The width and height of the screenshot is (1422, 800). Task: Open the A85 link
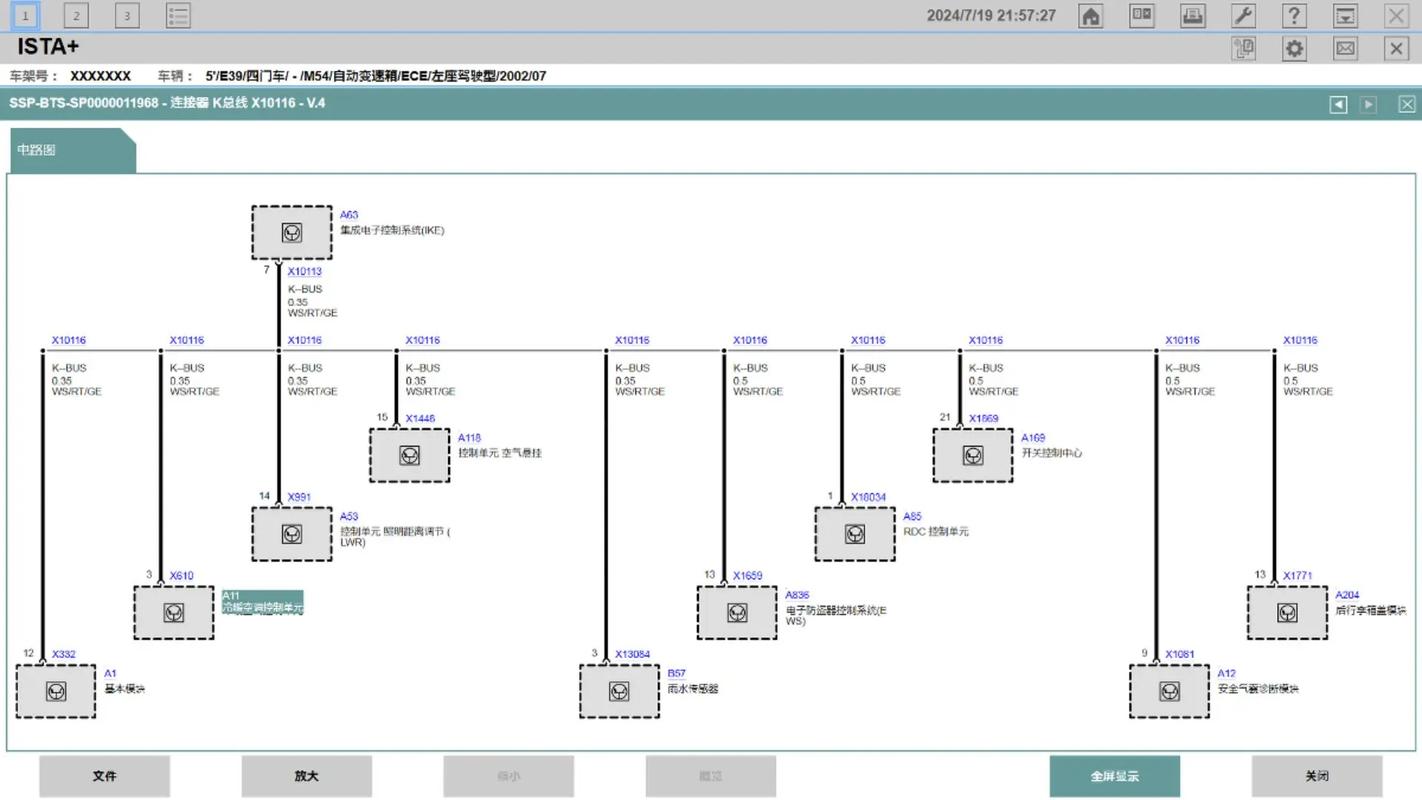(x=912, y=517)
